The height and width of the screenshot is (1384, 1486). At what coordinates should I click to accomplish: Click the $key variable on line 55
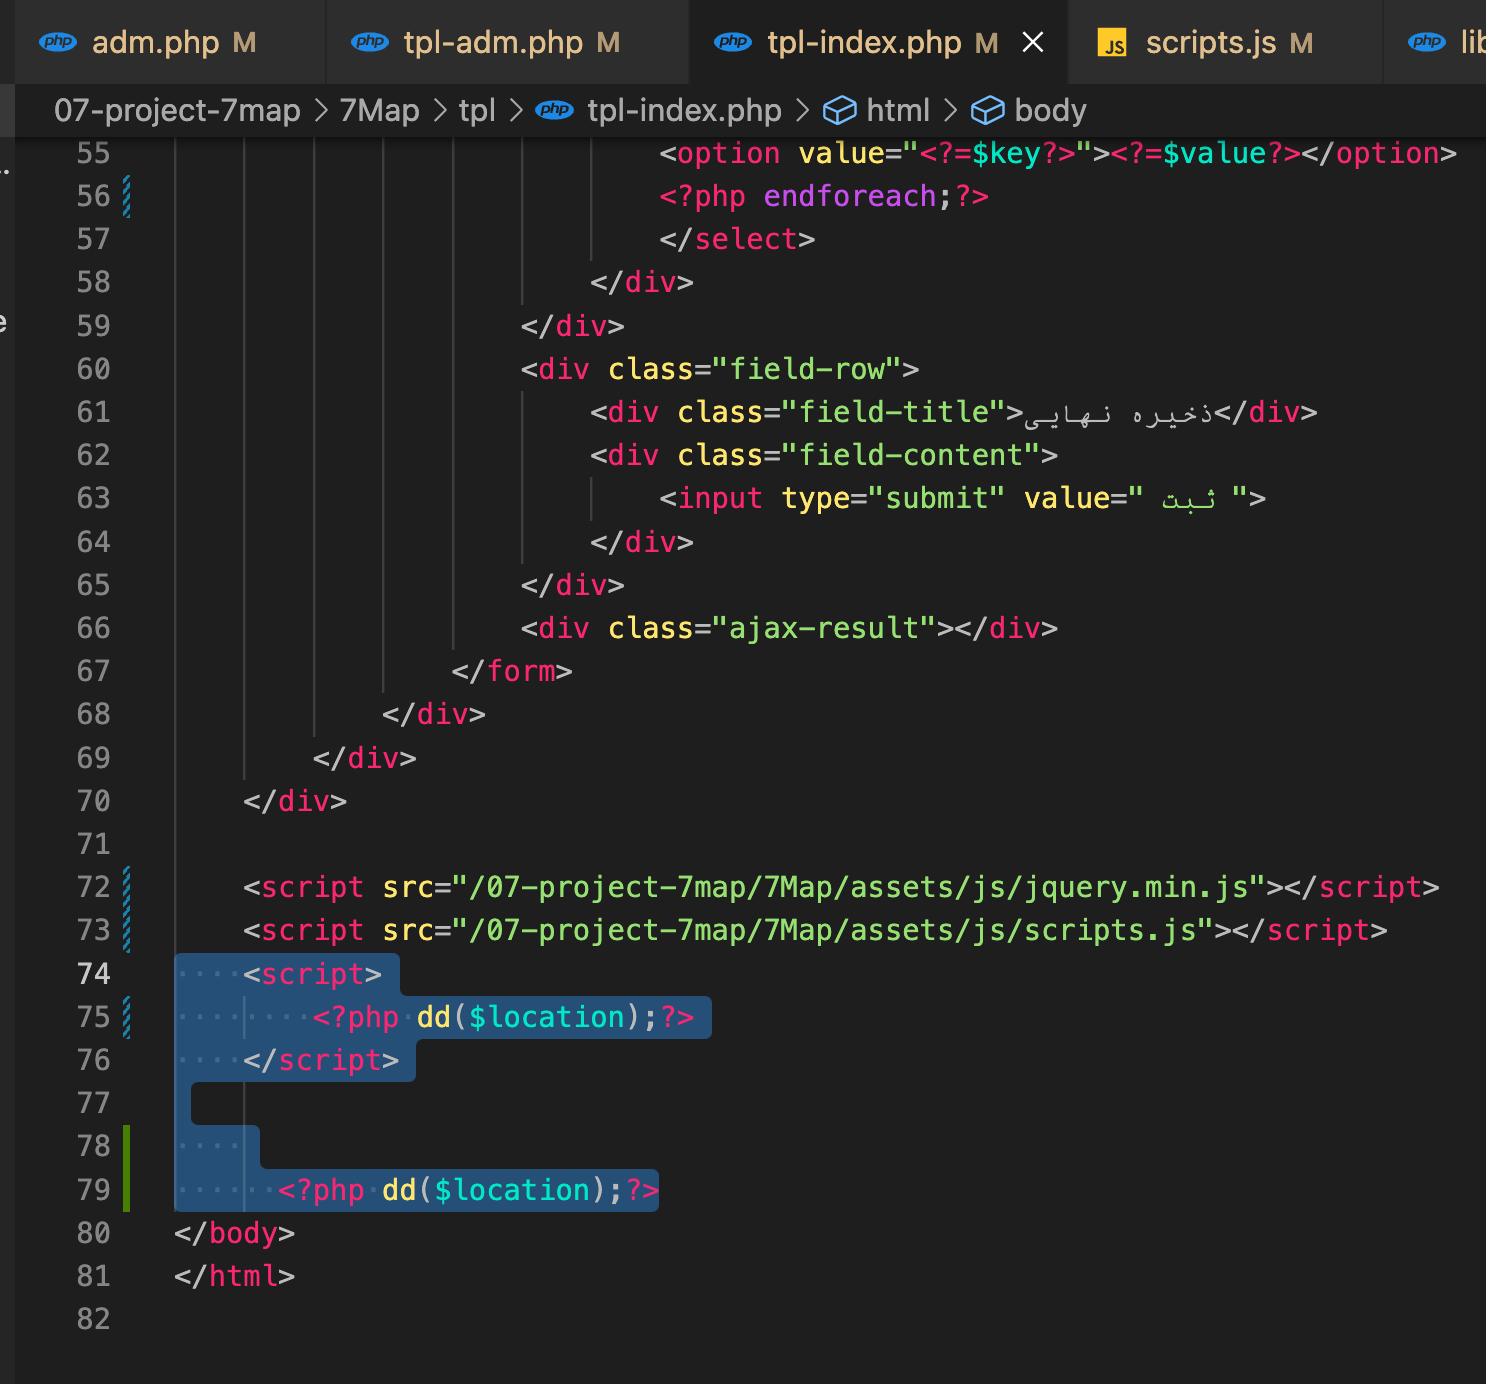coord(1006,153)
